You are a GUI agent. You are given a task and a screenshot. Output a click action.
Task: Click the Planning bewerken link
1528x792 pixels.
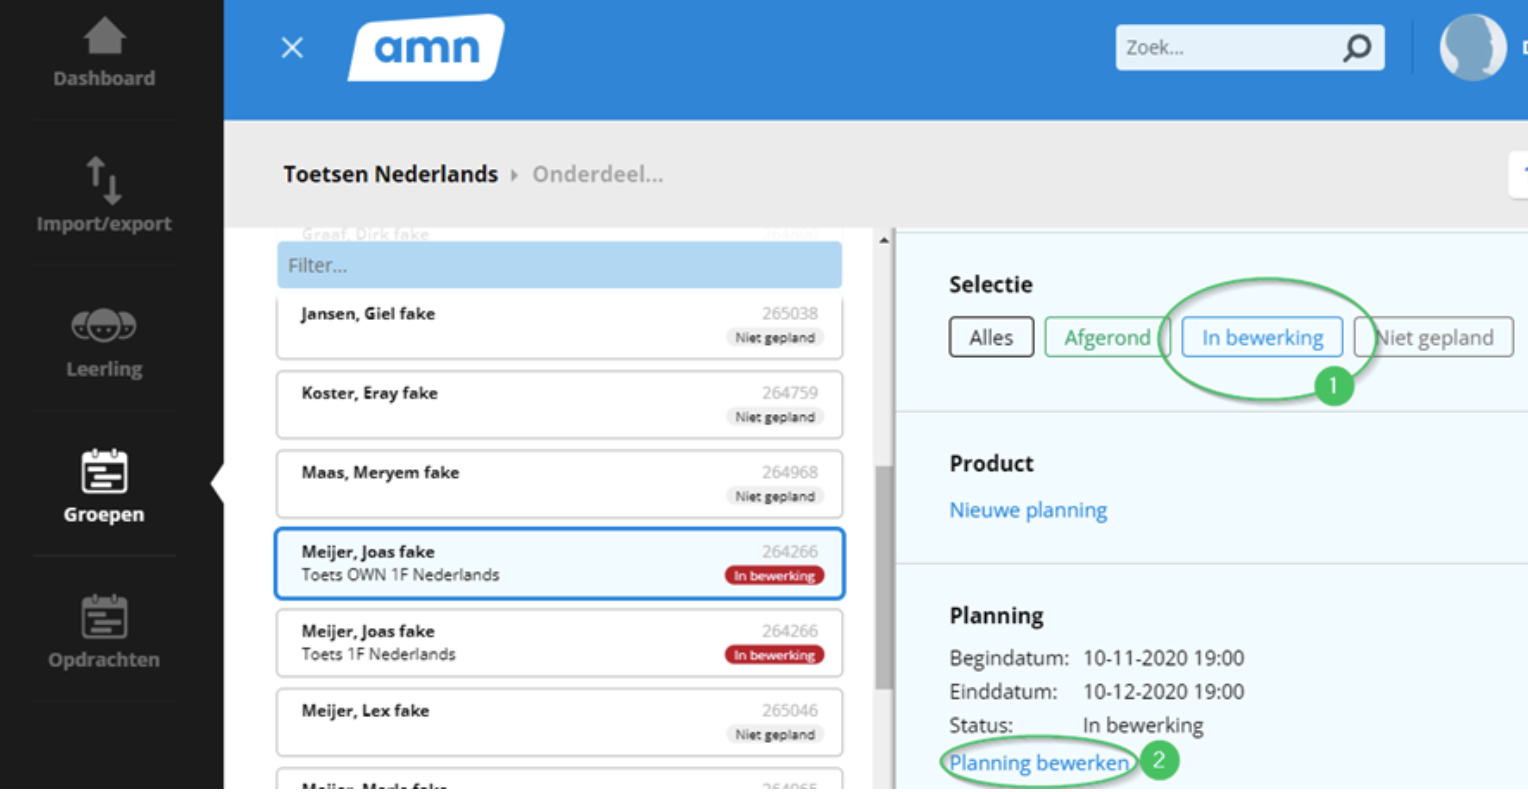[1039, 763]
